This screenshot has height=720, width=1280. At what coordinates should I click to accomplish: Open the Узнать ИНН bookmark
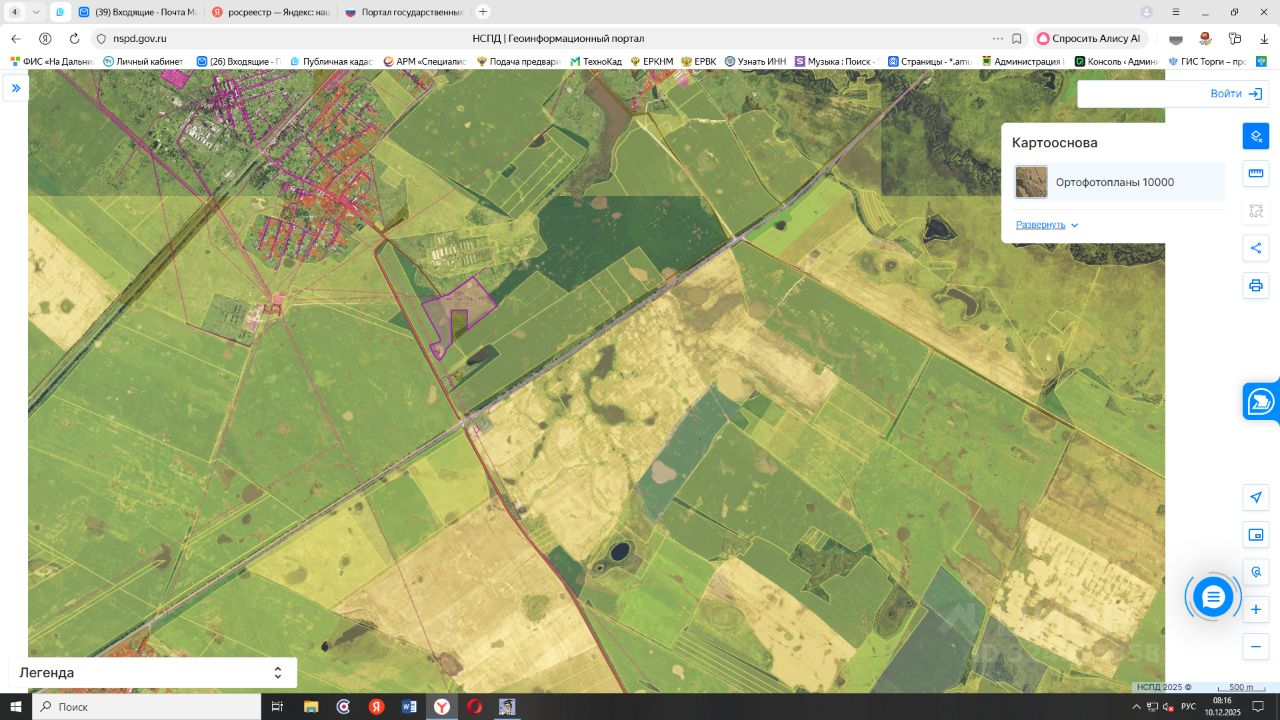[x=756, y=61]
